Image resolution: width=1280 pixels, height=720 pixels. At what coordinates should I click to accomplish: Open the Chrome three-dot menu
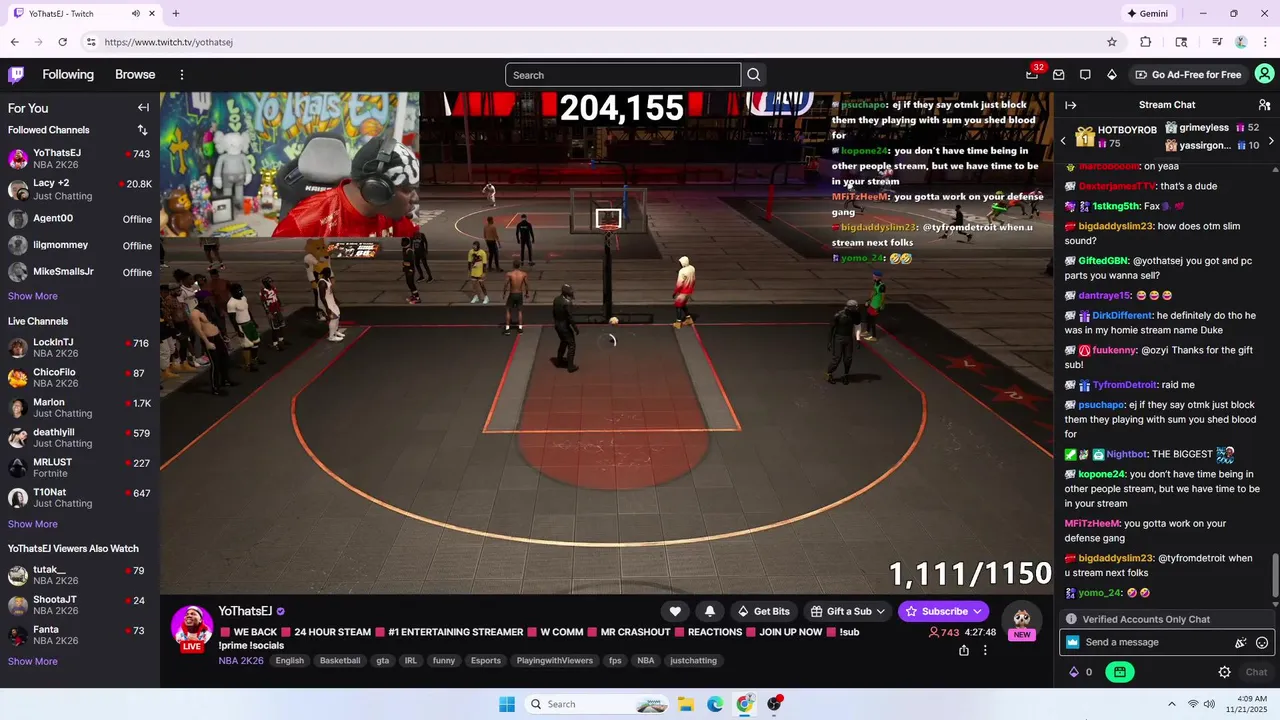tap(1264, 42)
